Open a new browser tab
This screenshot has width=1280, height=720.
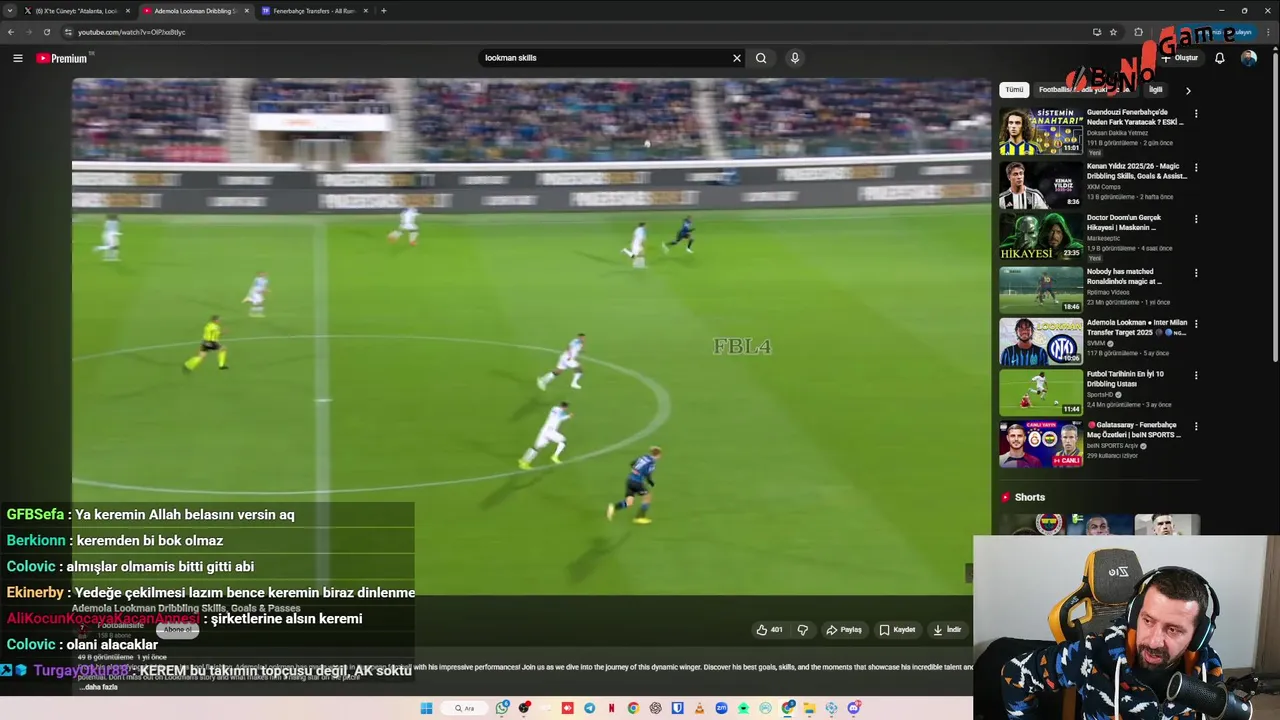[x=383, y=11]
